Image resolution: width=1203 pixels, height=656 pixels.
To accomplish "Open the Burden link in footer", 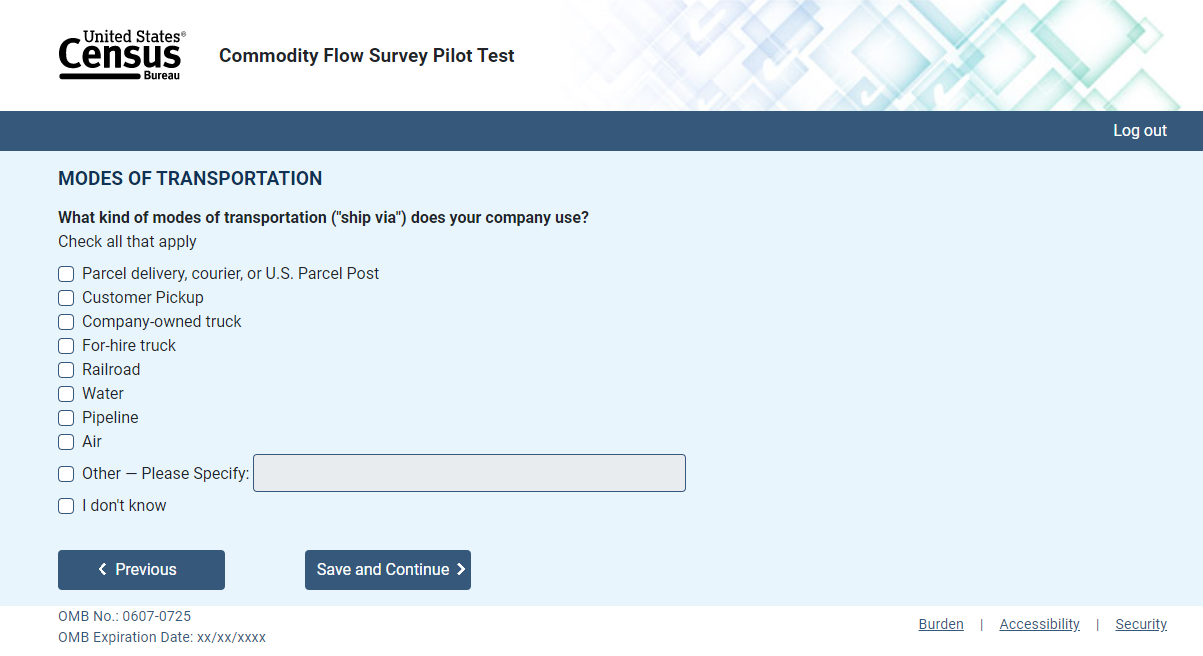I will [x=941, y=624].
